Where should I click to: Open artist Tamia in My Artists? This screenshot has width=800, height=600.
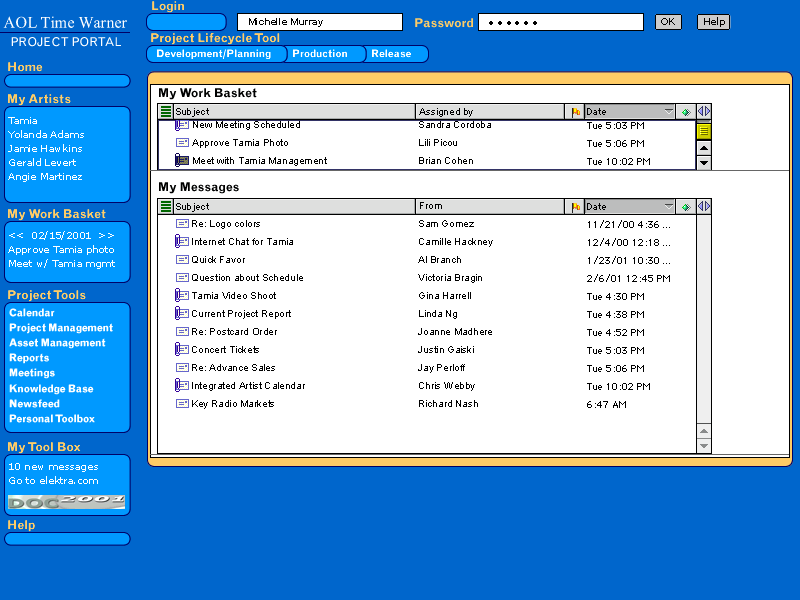point(22,120)
